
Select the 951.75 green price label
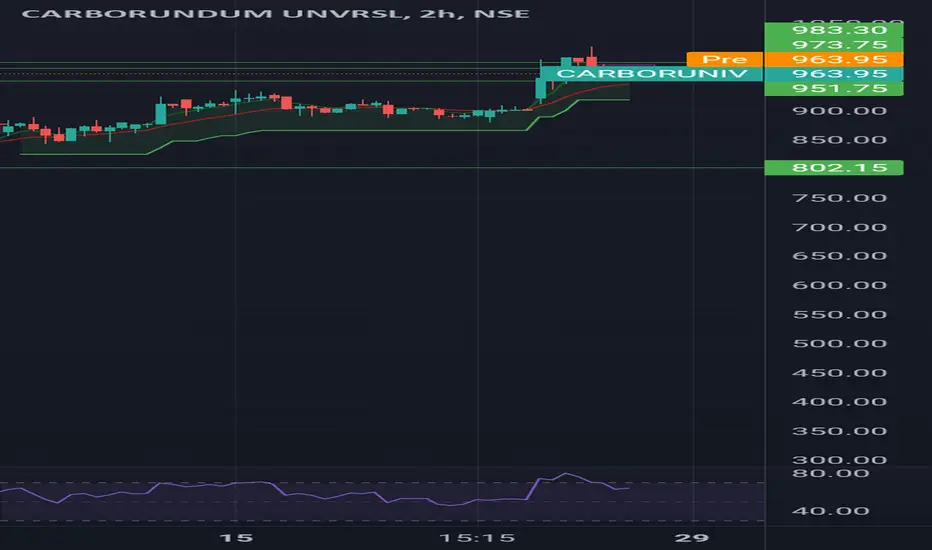(833, 88)
